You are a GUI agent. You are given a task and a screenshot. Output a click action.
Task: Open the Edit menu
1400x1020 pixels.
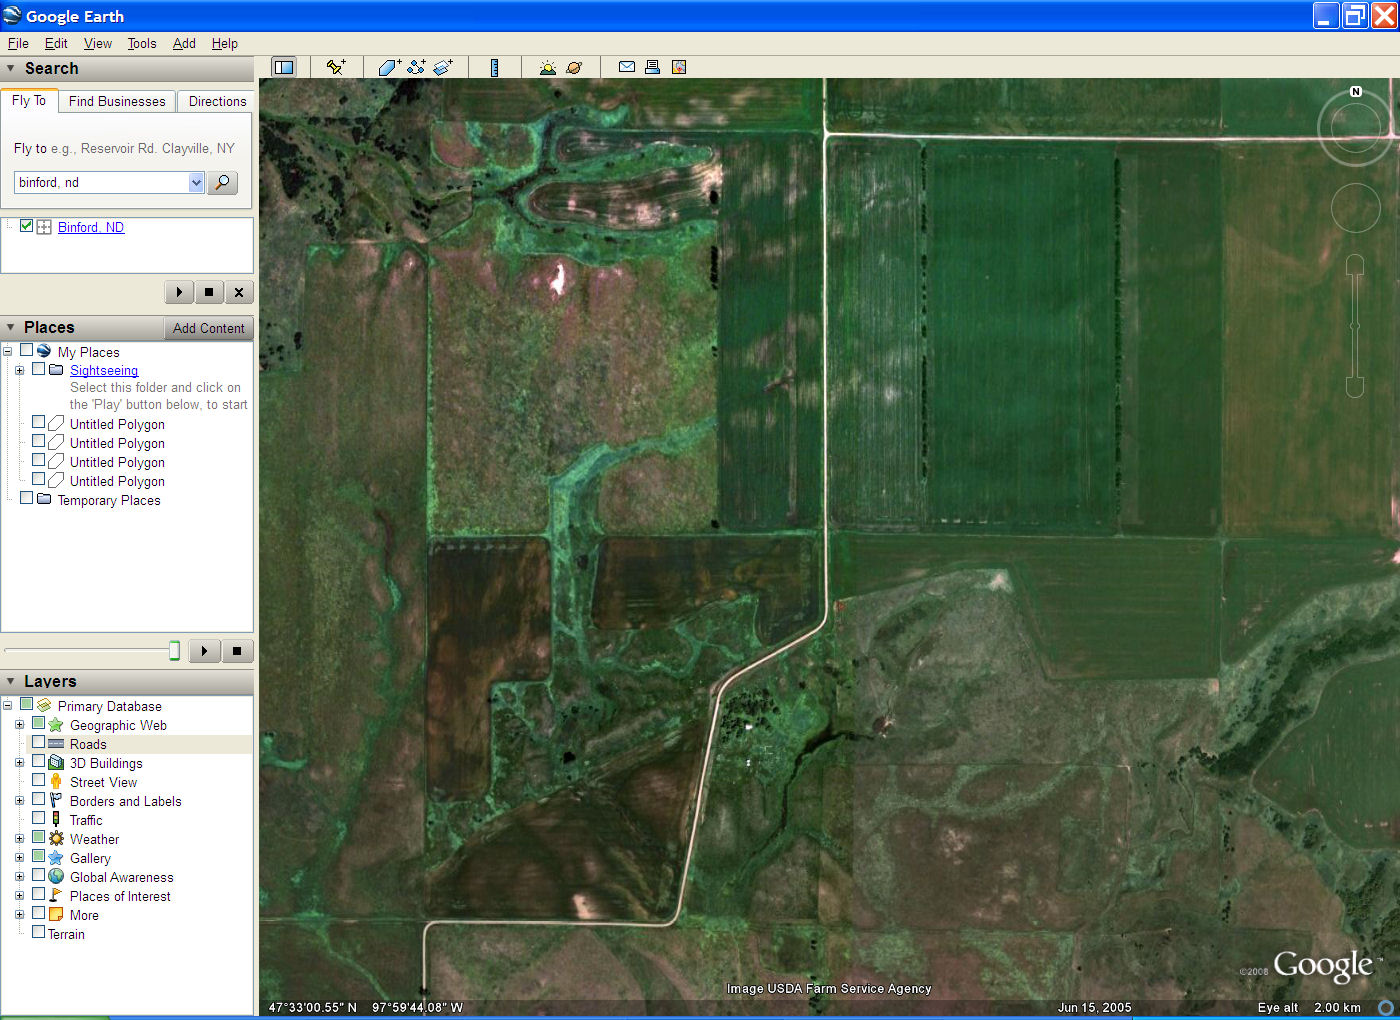pyautogui.click(x=56, y=43)
